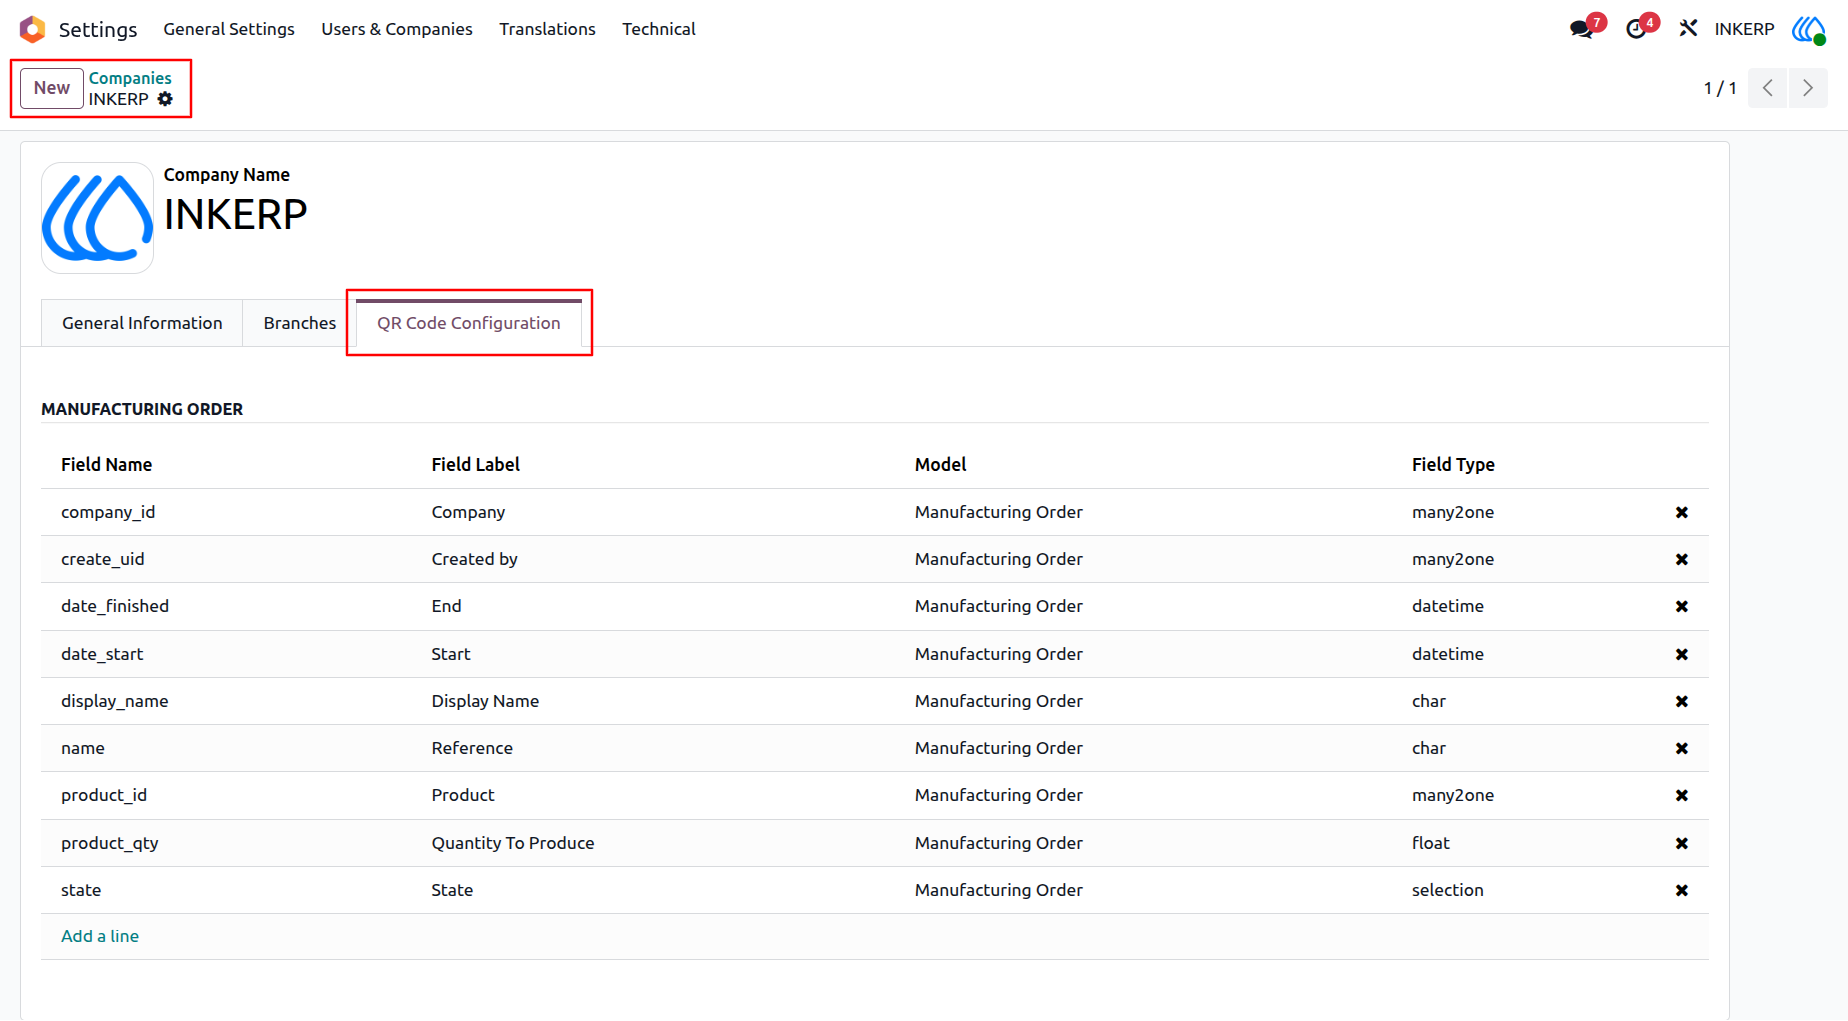
Task: Edit the Company Name field INKERP
Action: [x=236, y=215]
